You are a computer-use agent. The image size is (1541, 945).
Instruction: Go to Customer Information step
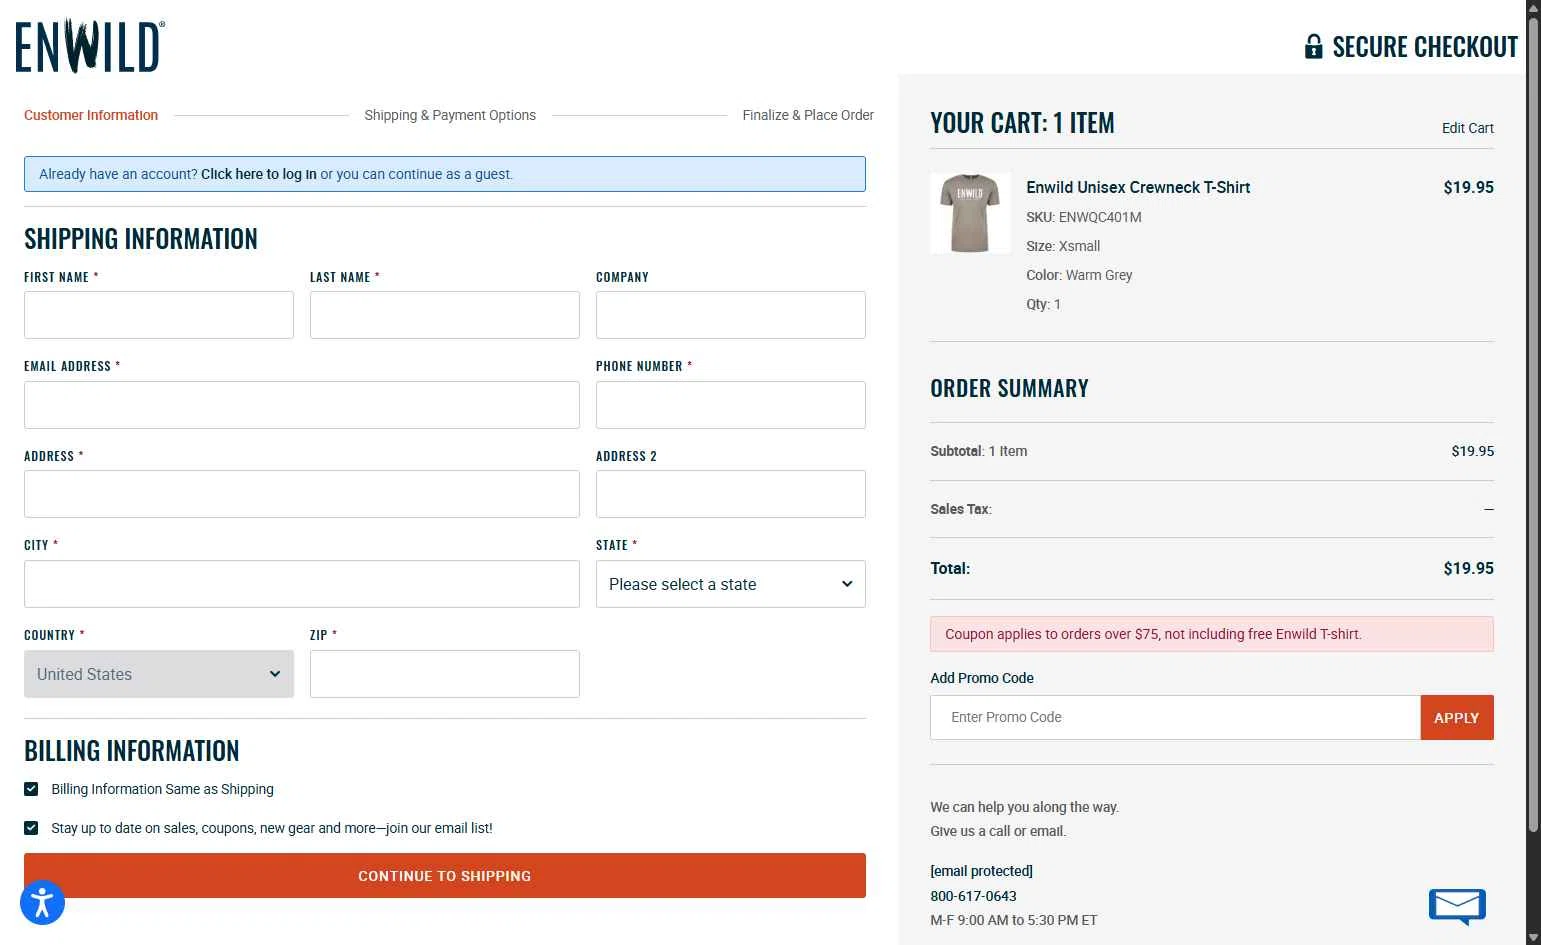(91, 115)
